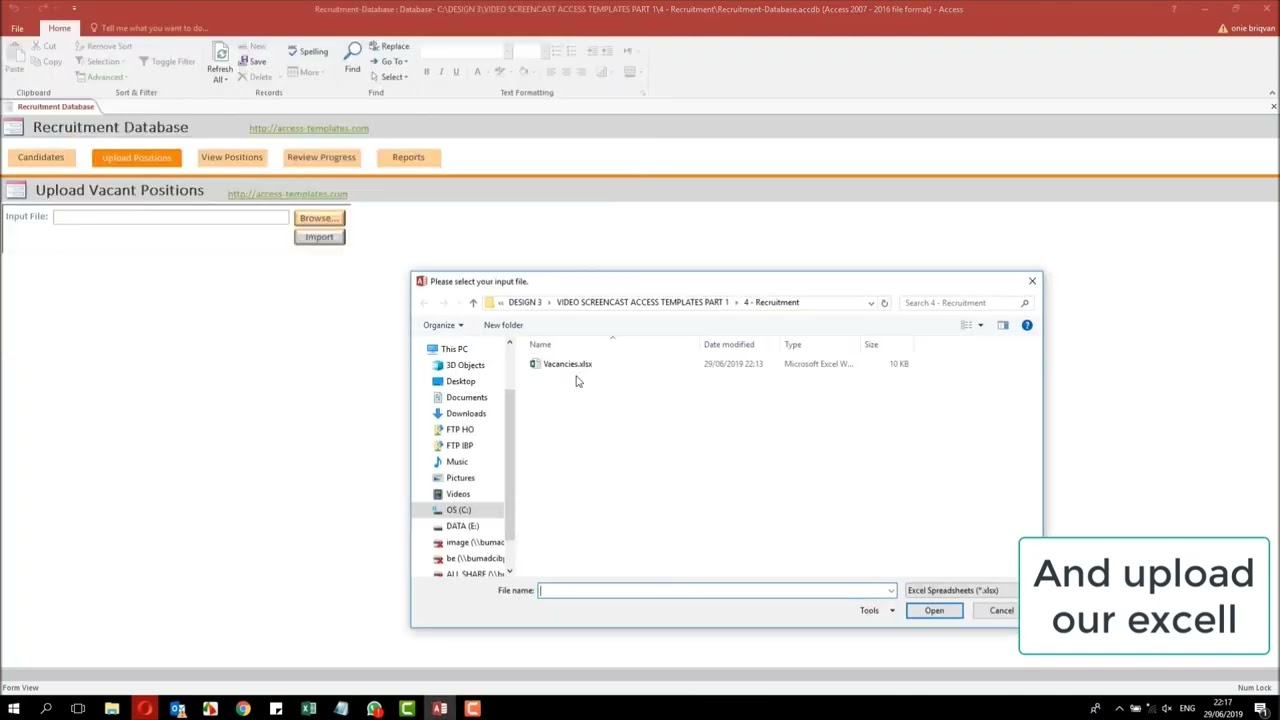Click the Import button

pos(319,237)
